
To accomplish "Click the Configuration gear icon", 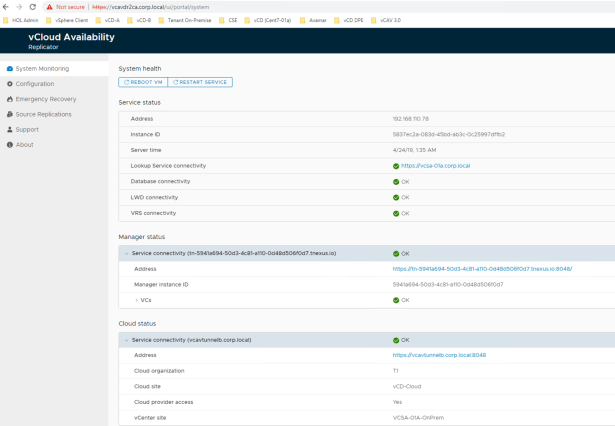I will 9,84.
